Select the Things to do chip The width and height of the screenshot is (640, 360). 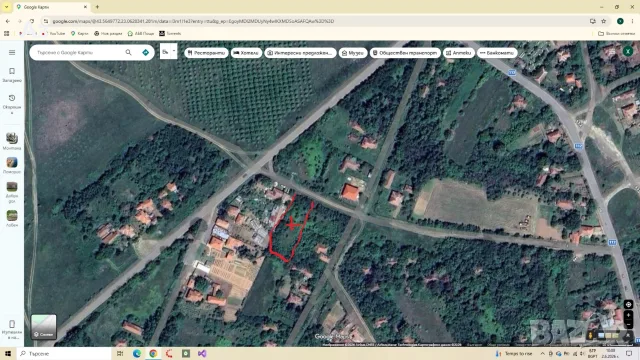point(300,53)
